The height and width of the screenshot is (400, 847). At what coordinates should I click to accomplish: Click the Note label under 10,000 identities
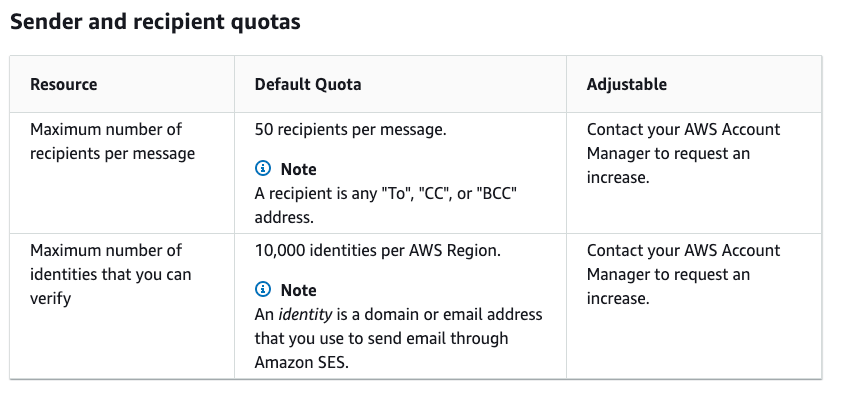pyautogui.click(x=299, y=290)
